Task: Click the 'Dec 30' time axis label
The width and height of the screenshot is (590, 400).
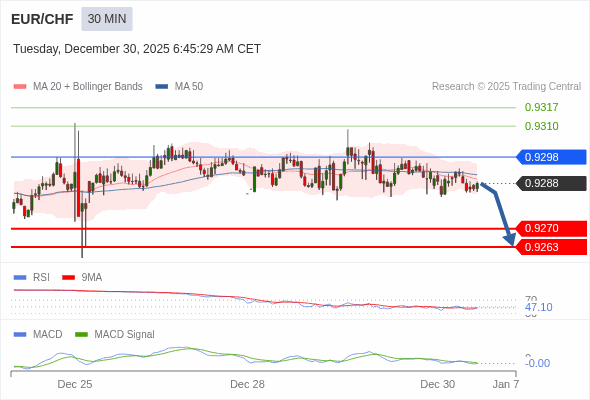Action: 438,385
